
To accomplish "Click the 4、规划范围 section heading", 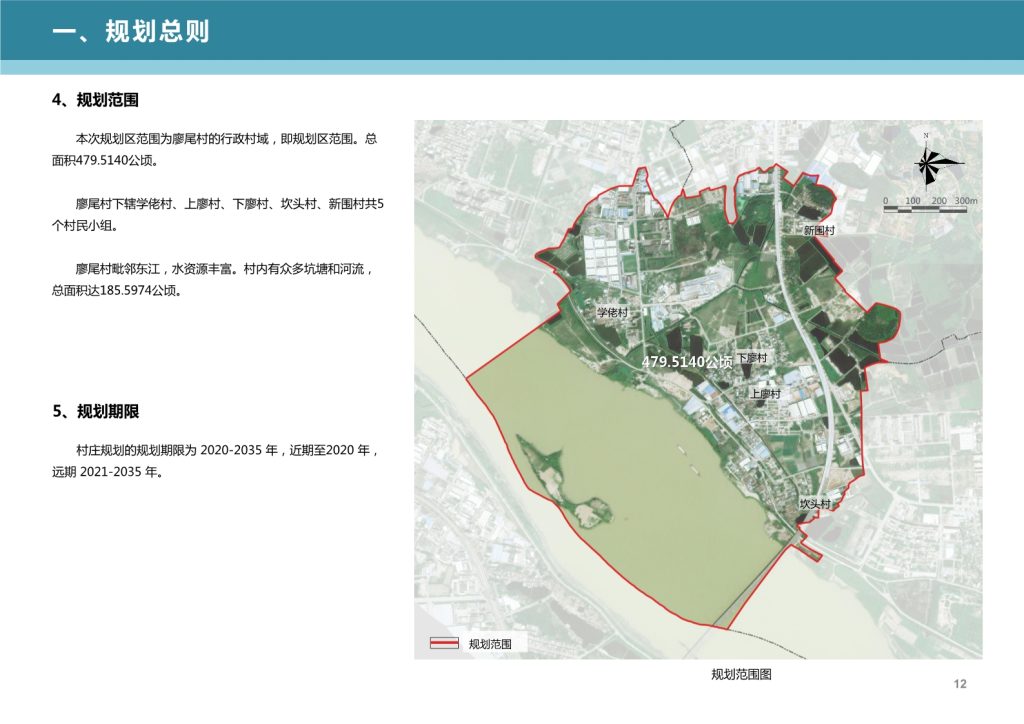I will point(95,100).
